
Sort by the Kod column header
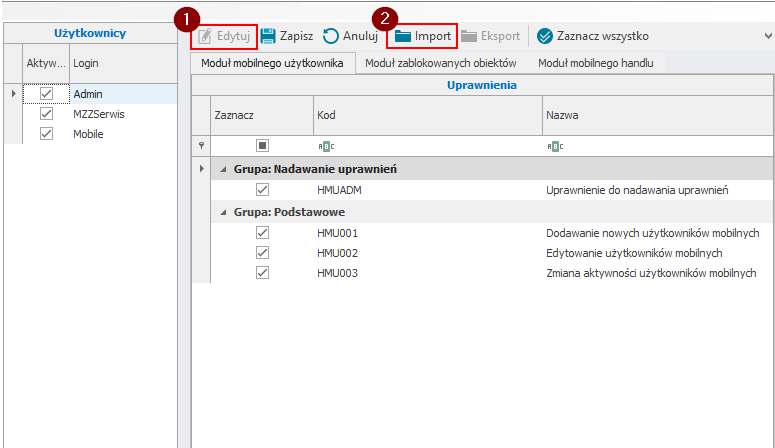pos(426,115)
